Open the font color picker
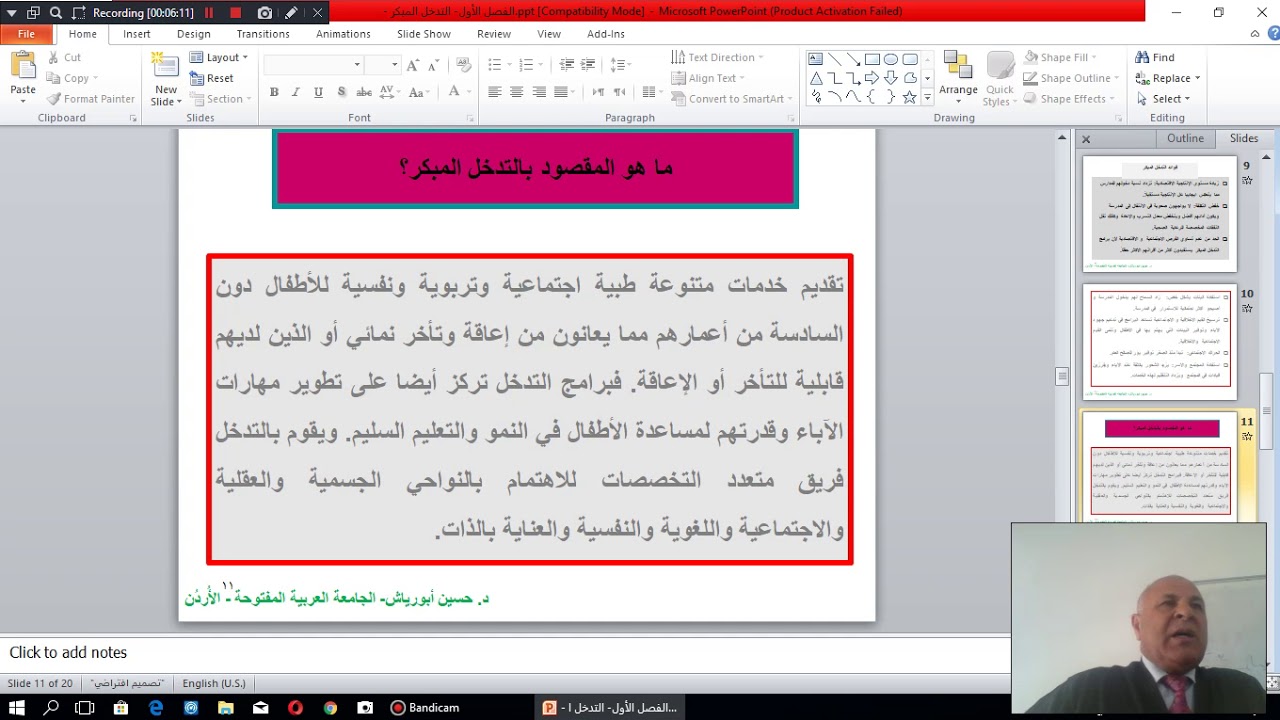1280x720 pixels. pos(458,92)
